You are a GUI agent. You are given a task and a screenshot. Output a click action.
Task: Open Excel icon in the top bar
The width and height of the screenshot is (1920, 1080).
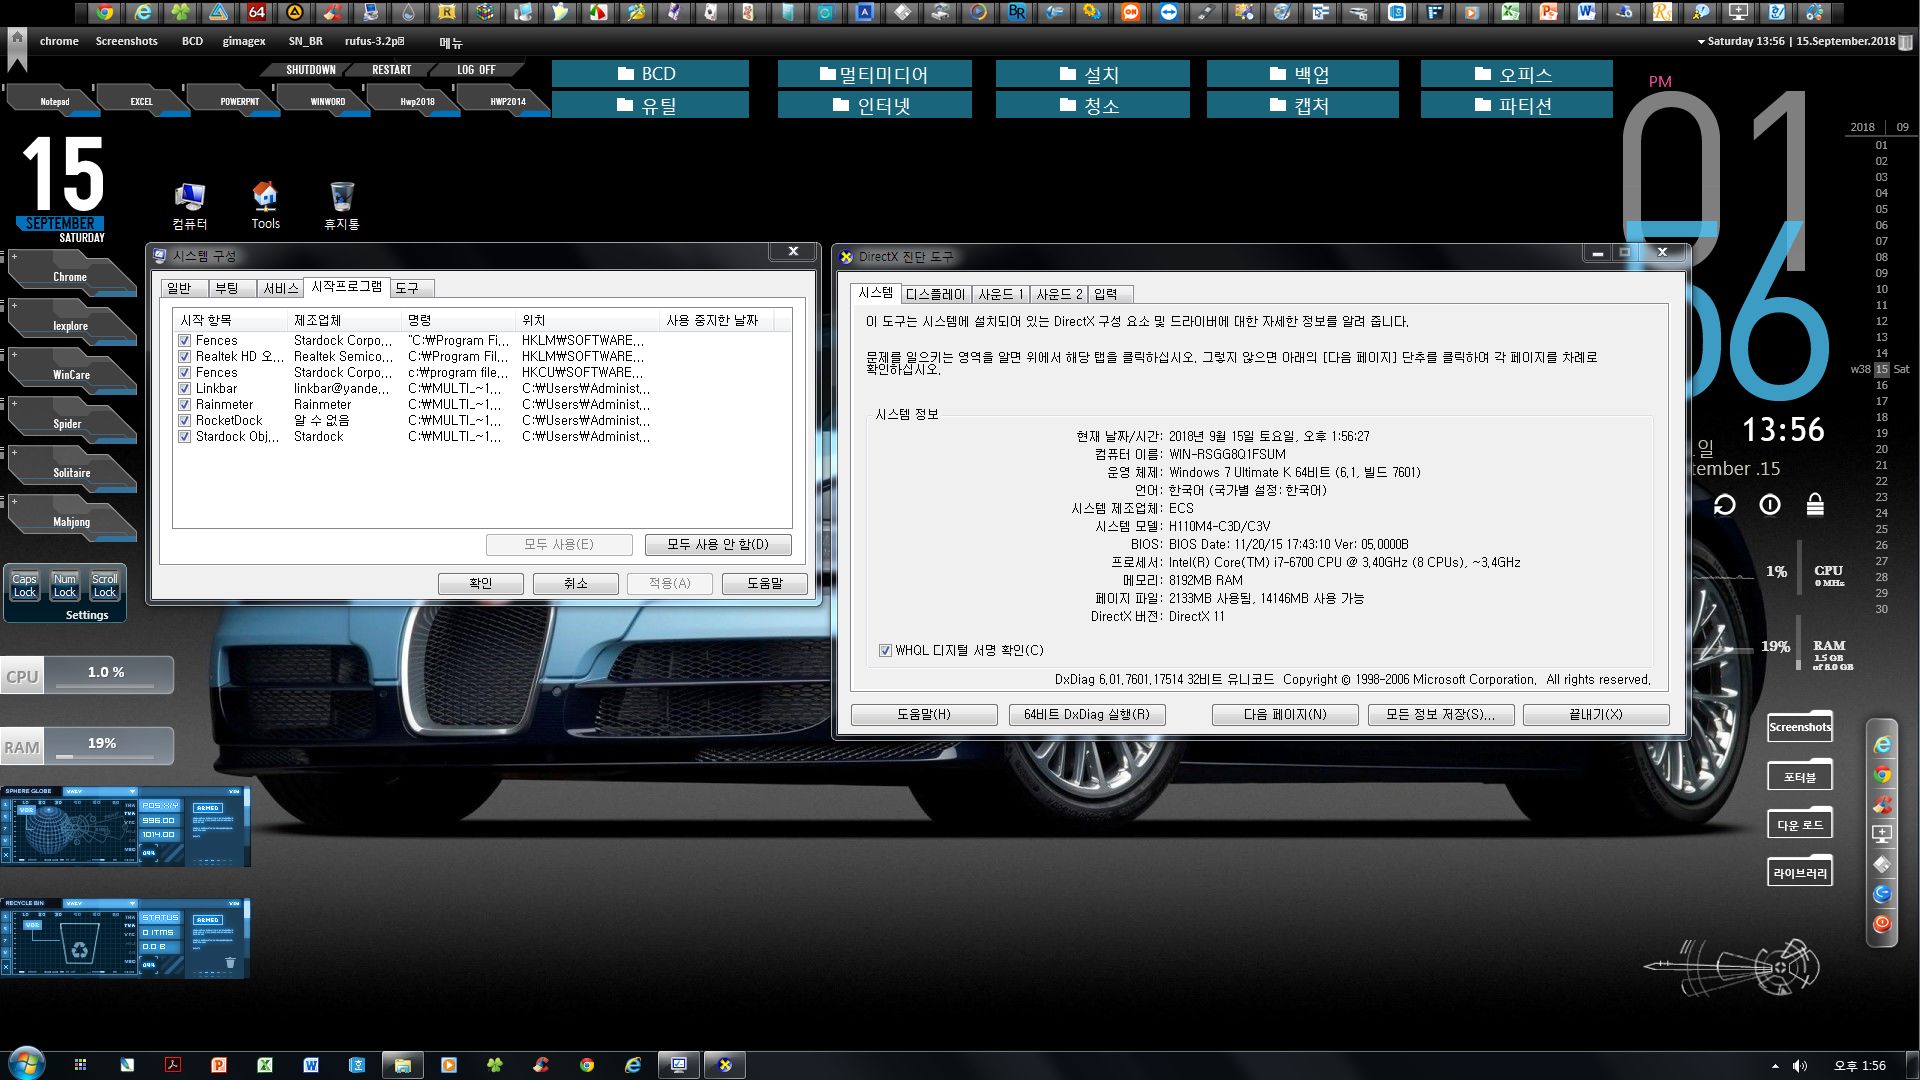pyautogui.click(x=1510, y=13)
